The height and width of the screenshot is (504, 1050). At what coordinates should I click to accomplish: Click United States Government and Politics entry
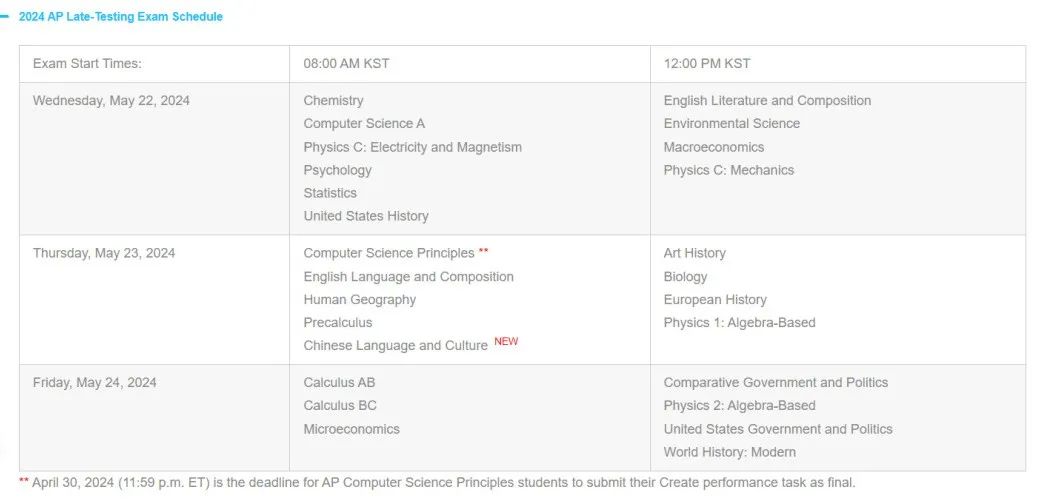[778, 429]
